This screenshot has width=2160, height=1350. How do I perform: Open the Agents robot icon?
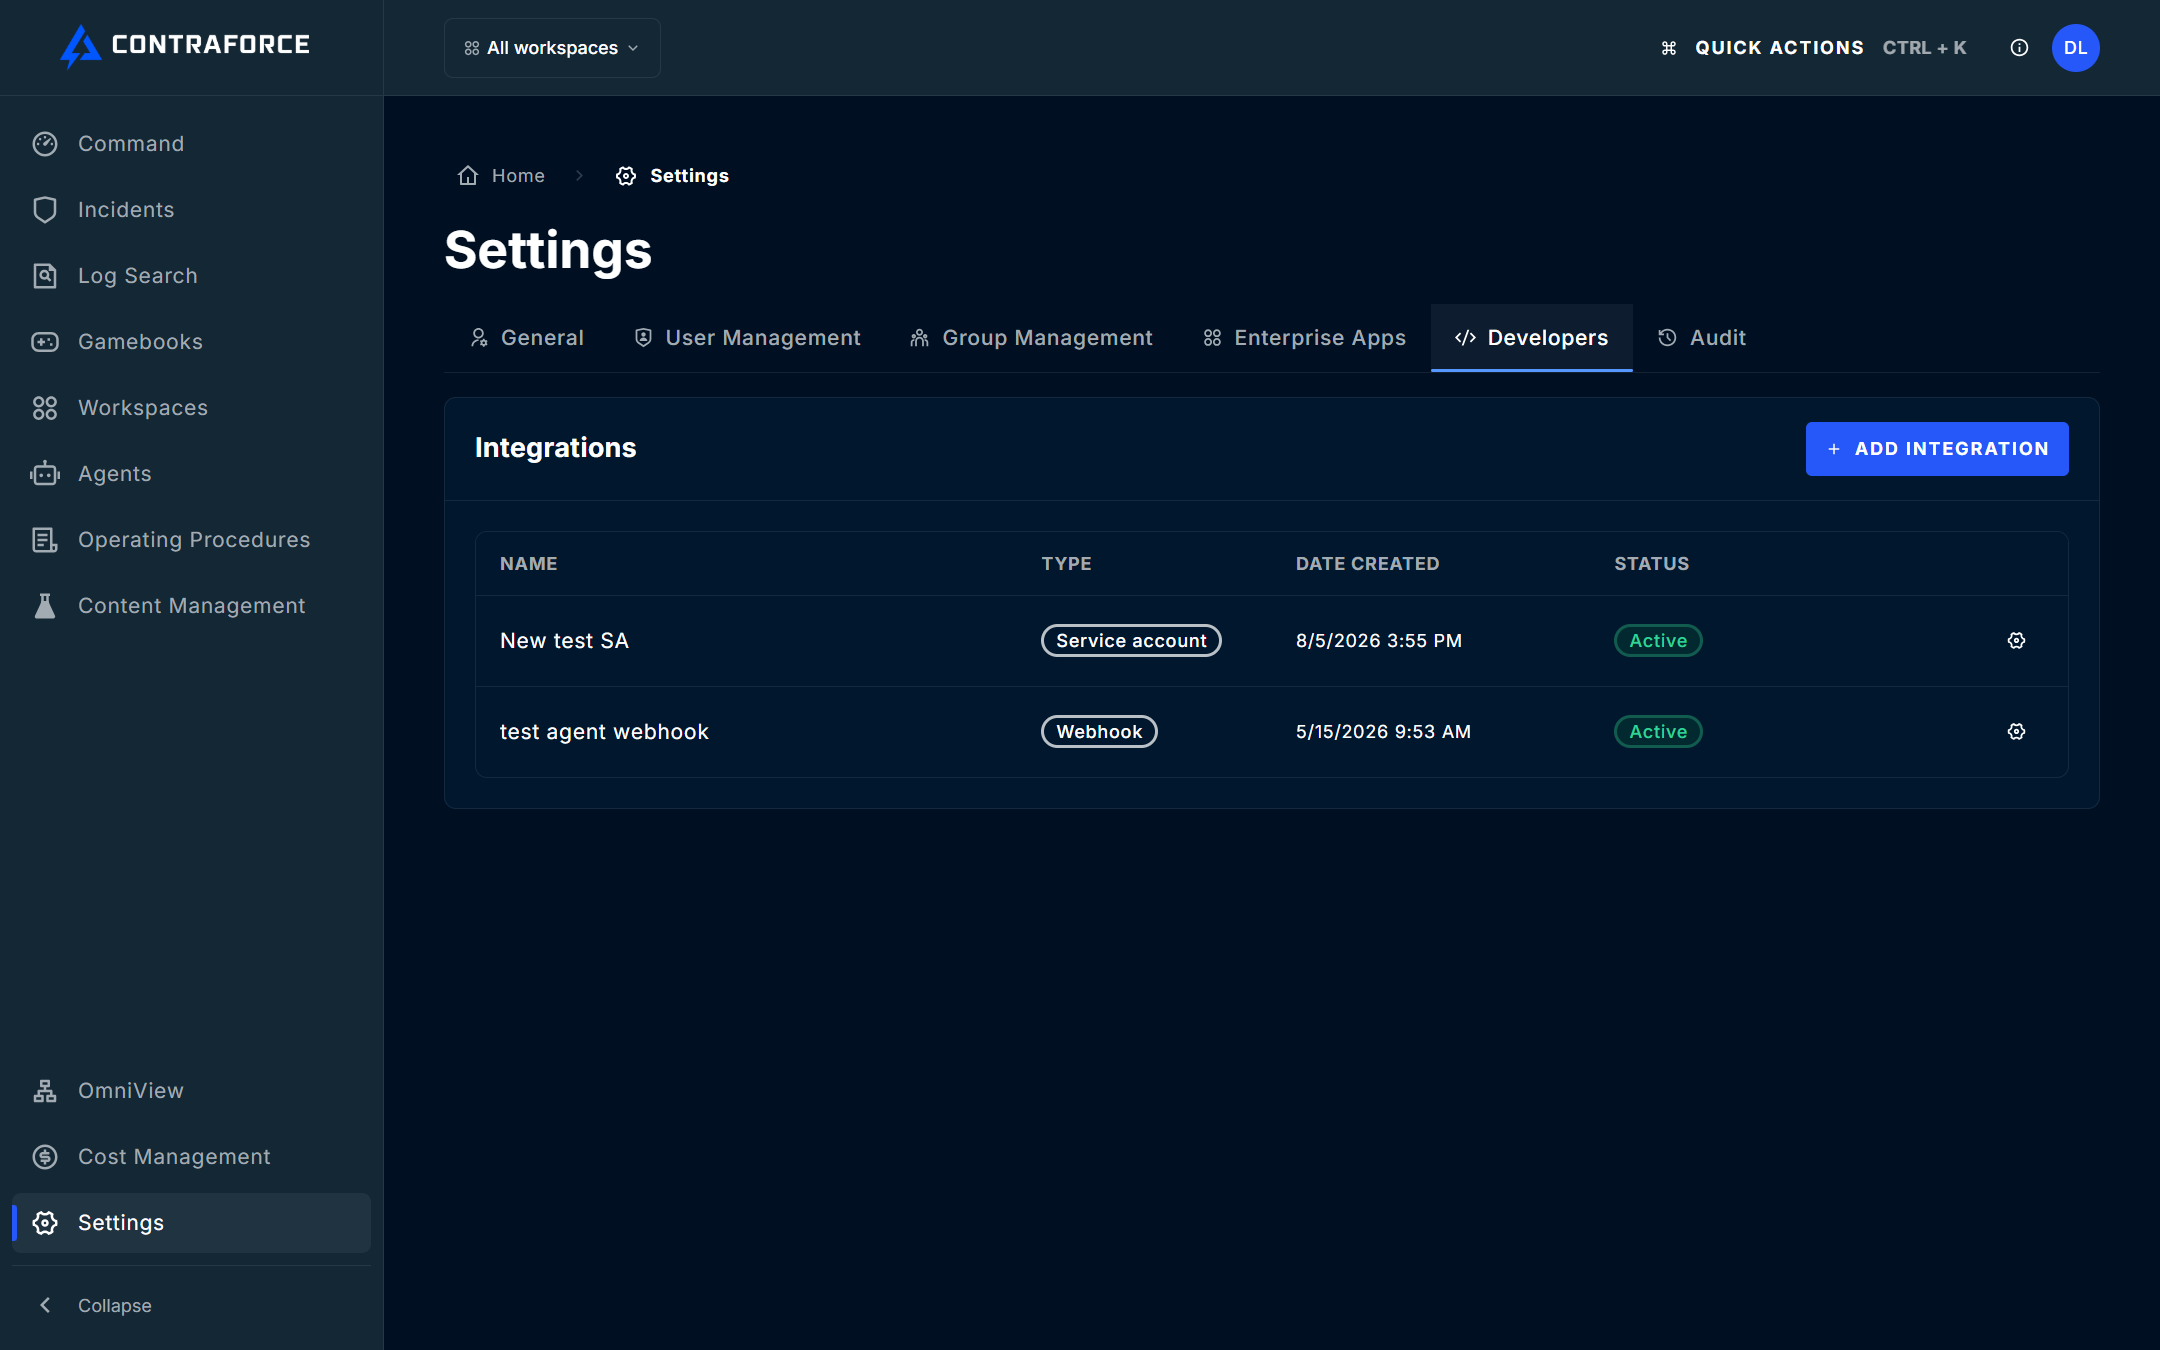(45, 474)
